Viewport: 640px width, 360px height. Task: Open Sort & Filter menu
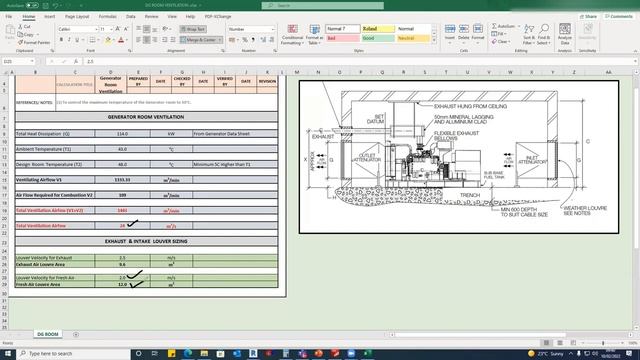pos(529,34)
